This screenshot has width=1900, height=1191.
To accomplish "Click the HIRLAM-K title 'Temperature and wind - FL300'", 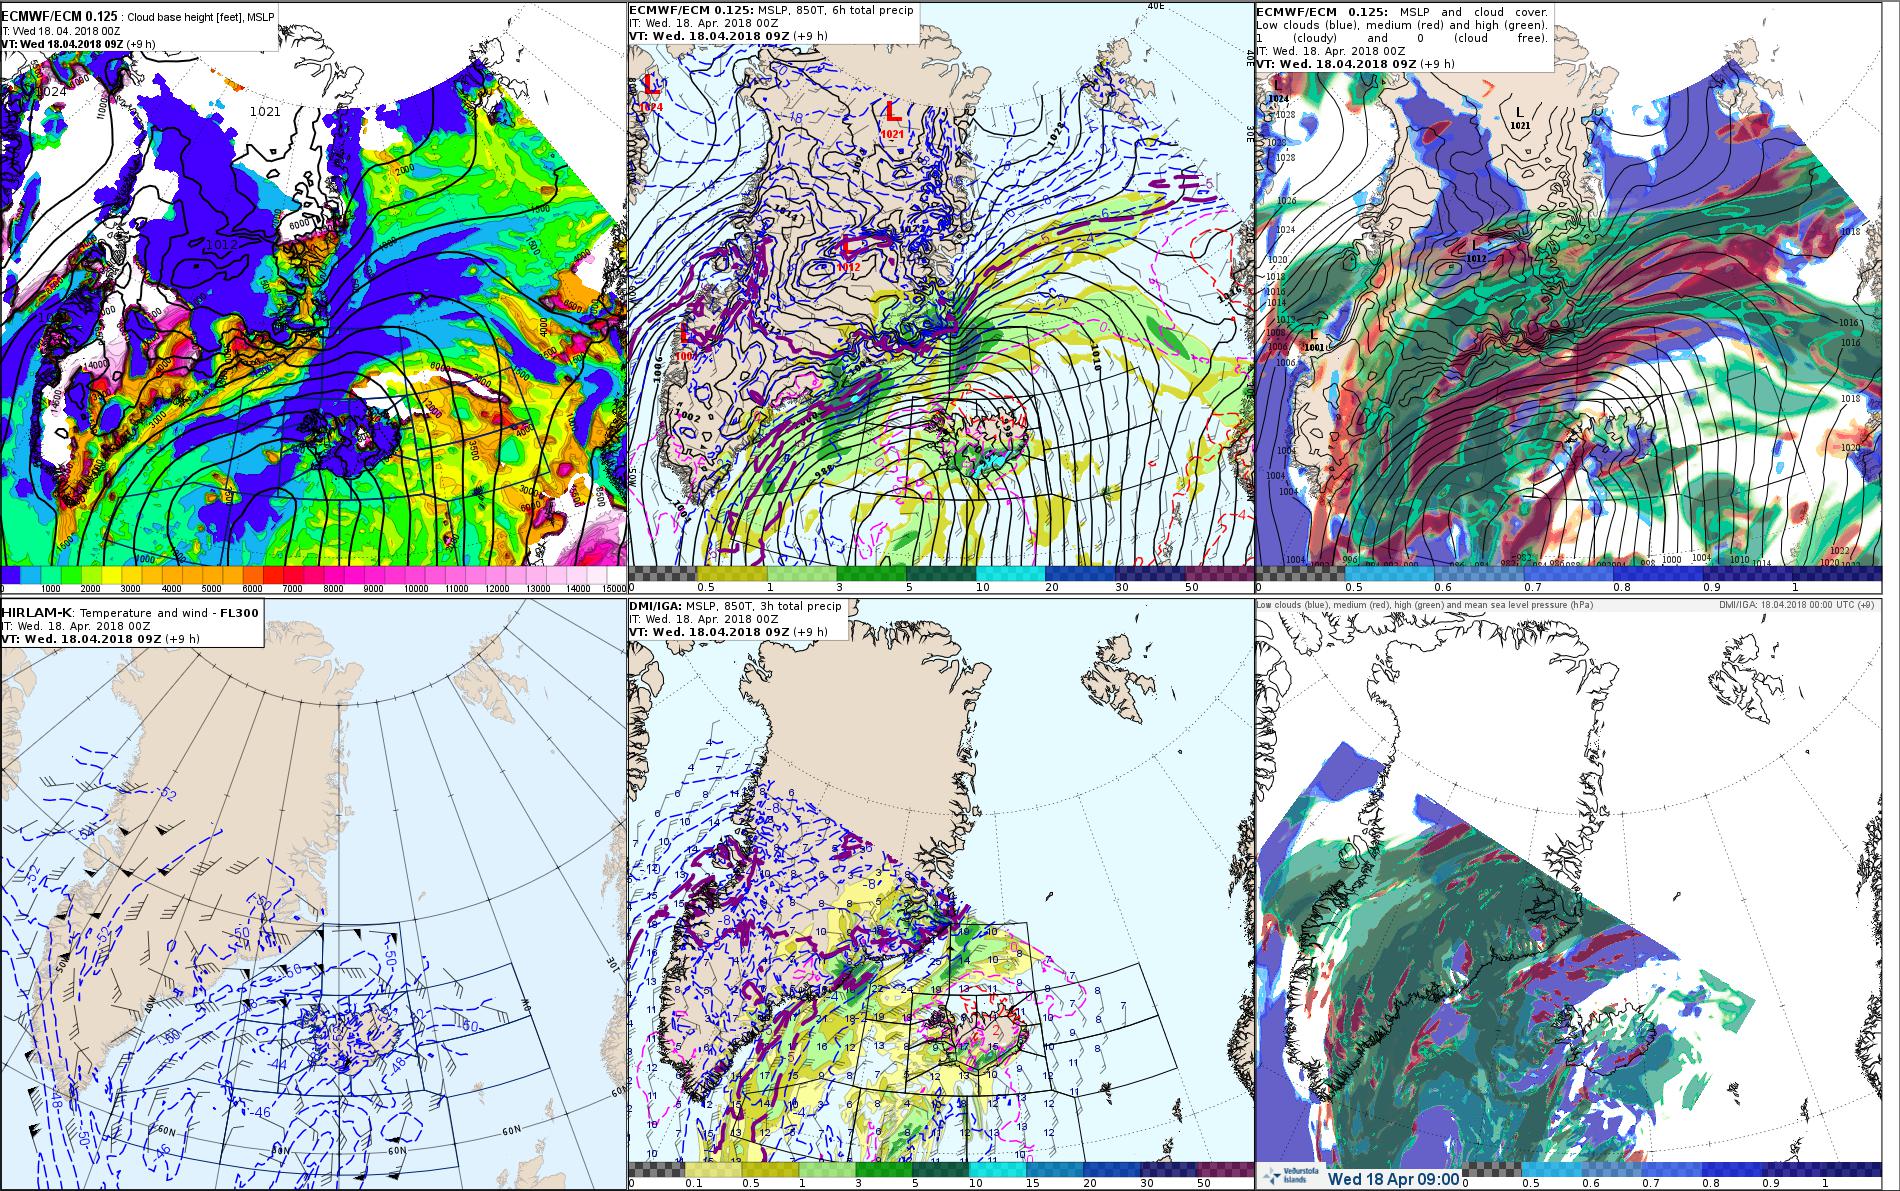I will click(x=168, y=612).
